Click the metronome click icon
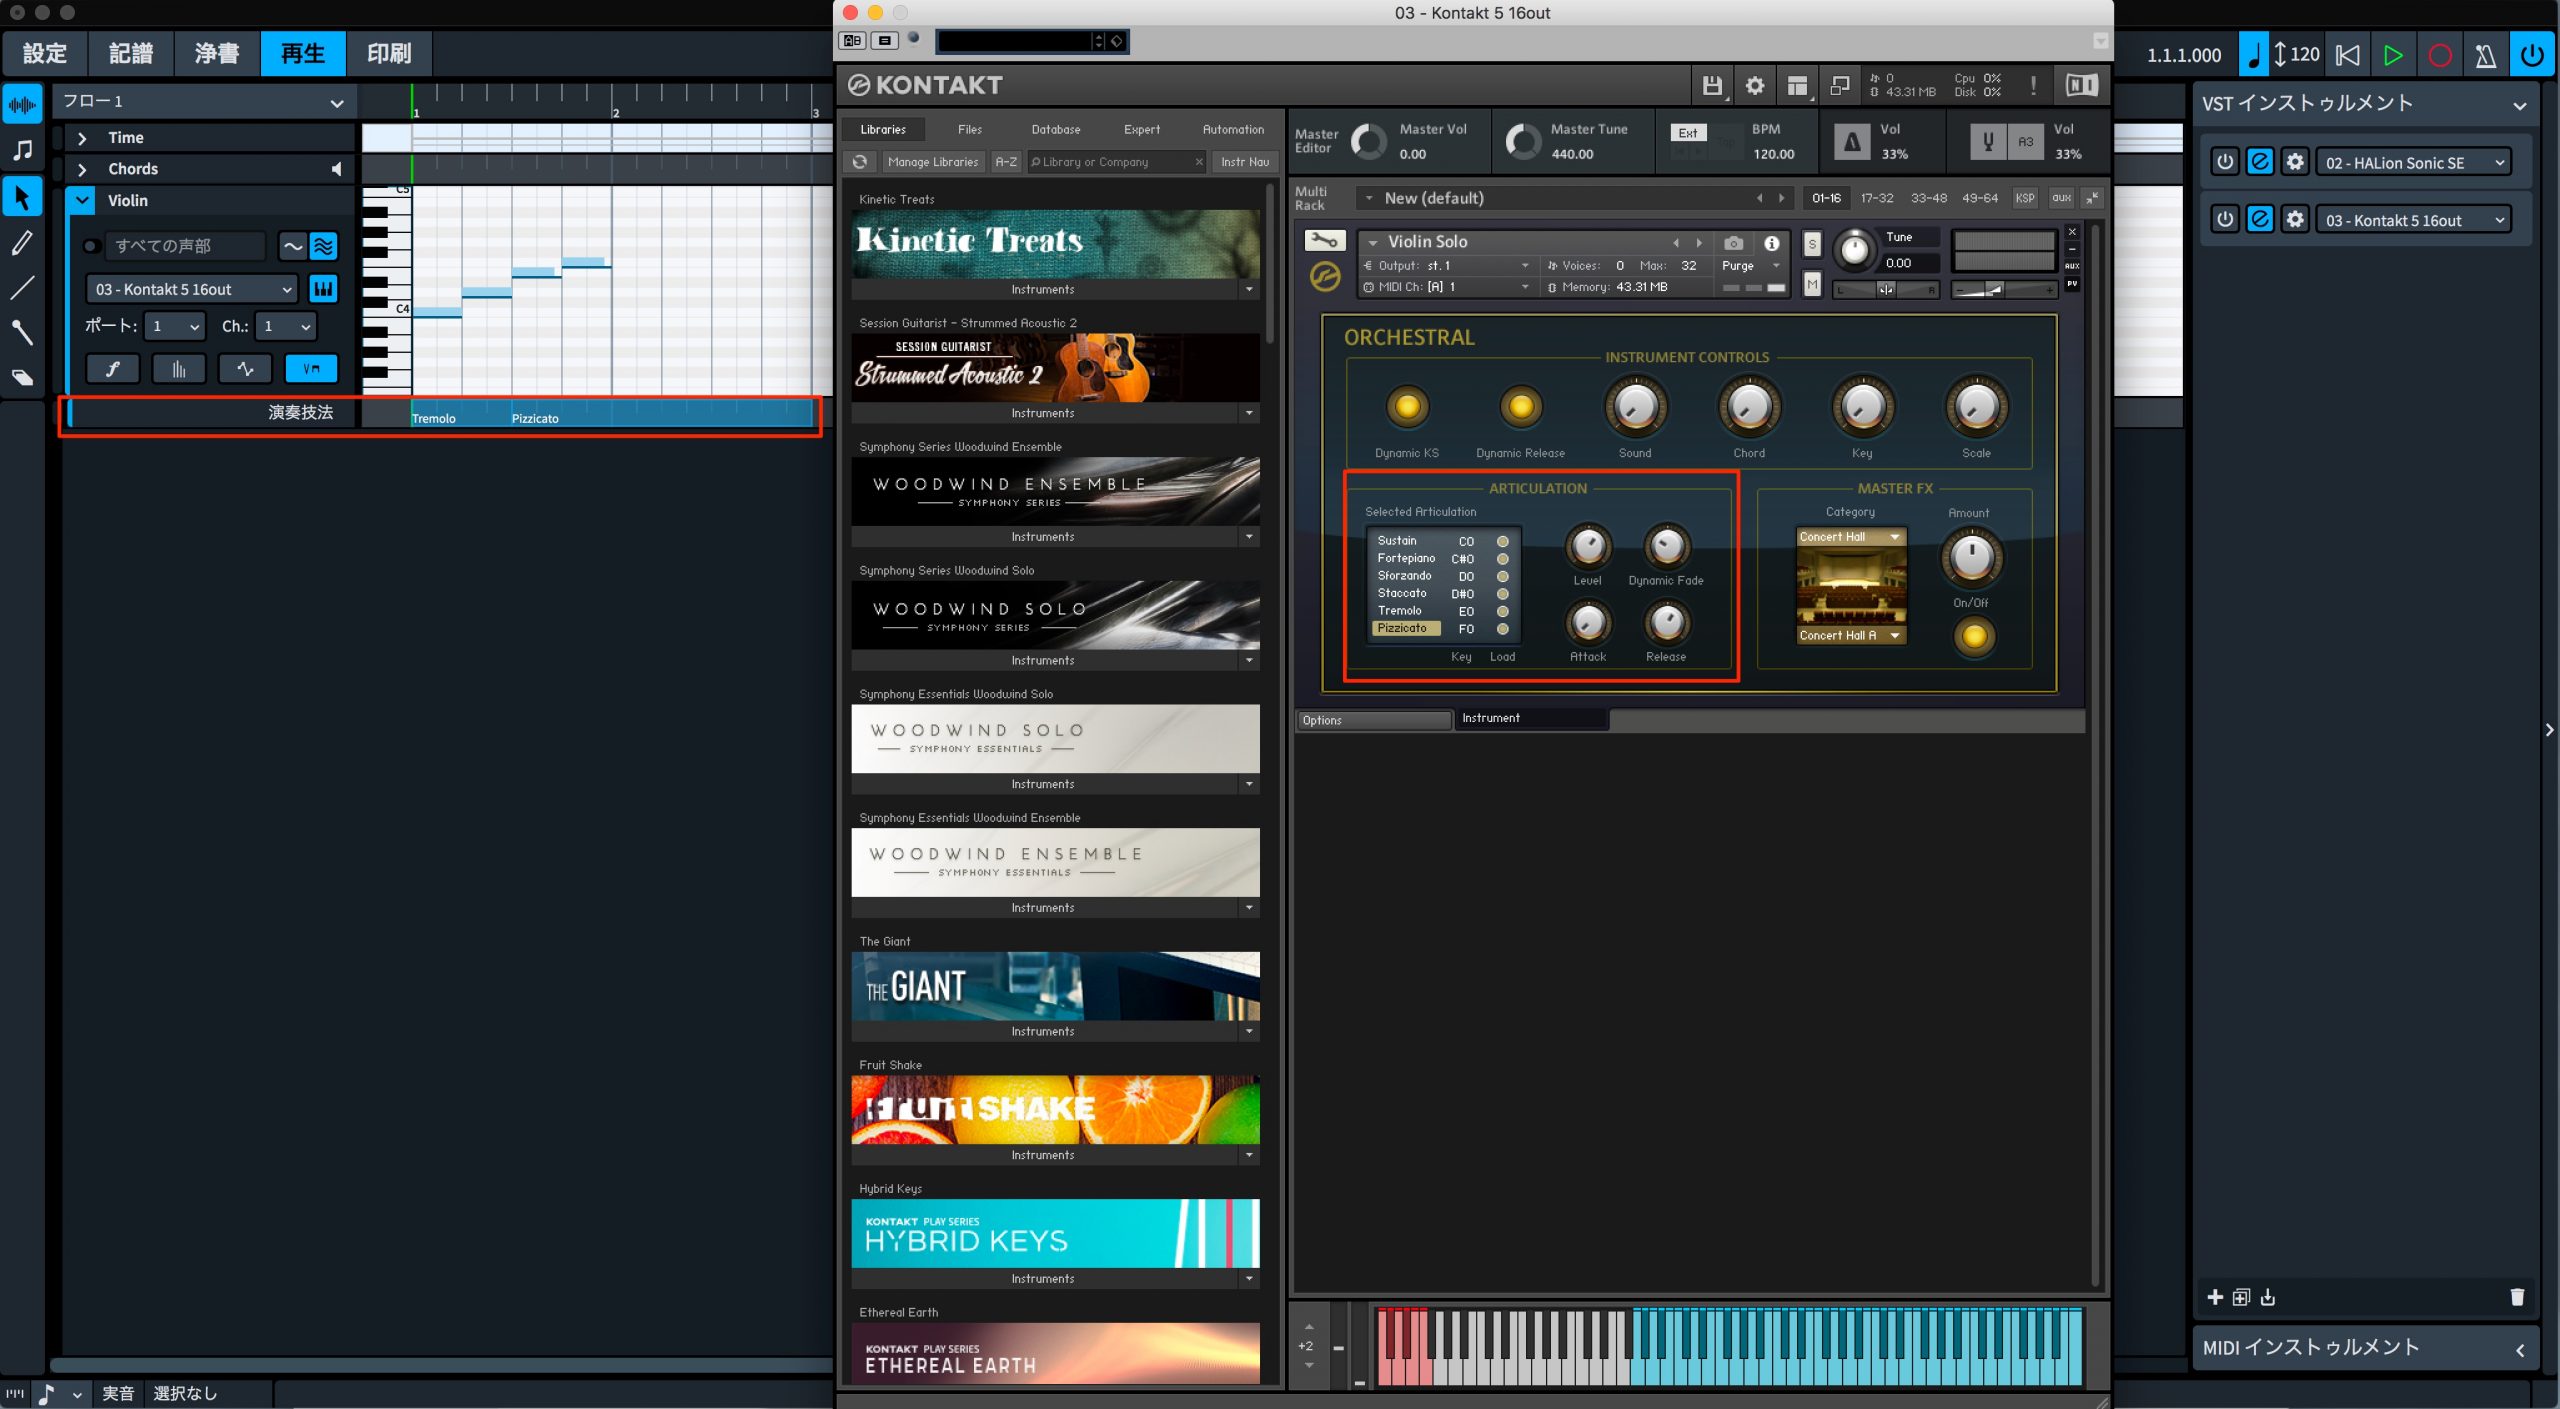 pyautogui.click(x=2485, y=55)
